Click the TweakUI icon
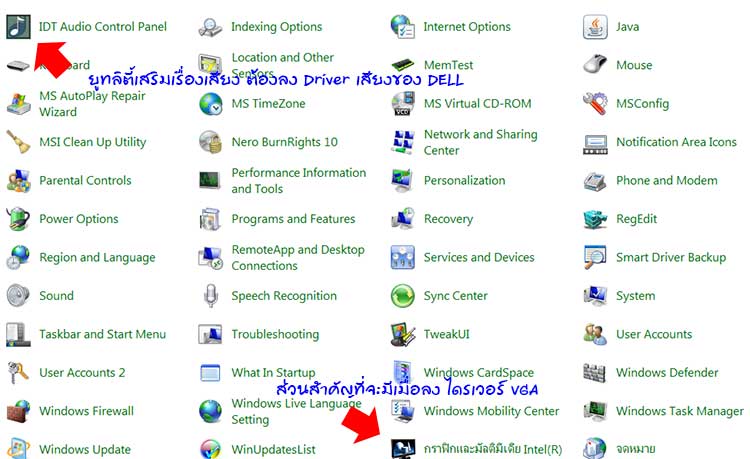Image resolution: width=750 pixels, height=459 pixels. tap(403, 334)
